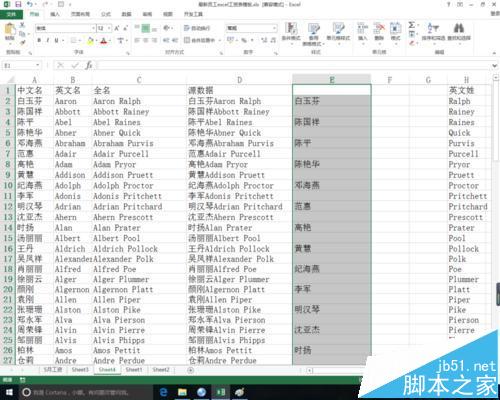This screenshot has width=500, height=400.
Task: Switch to the Data ribbon tab
Action: tap(126, 14)
